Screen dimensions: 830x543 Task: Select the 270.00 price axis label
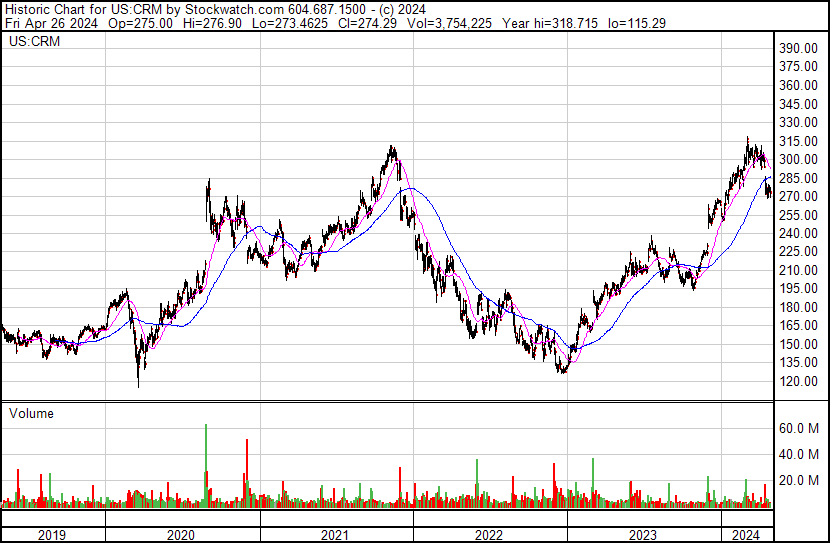798,196
